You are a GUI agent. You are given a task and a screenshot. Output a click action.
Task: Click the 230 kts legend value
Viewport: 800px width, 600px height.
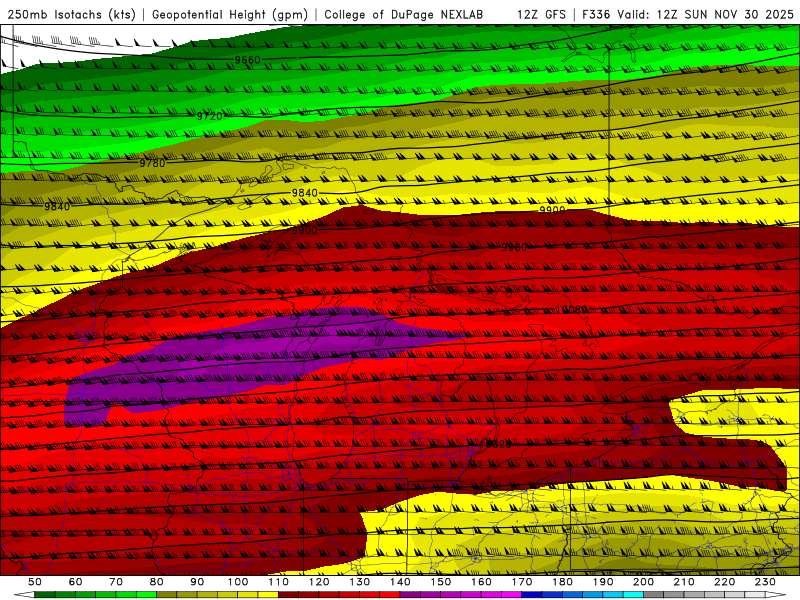[765, 582]
